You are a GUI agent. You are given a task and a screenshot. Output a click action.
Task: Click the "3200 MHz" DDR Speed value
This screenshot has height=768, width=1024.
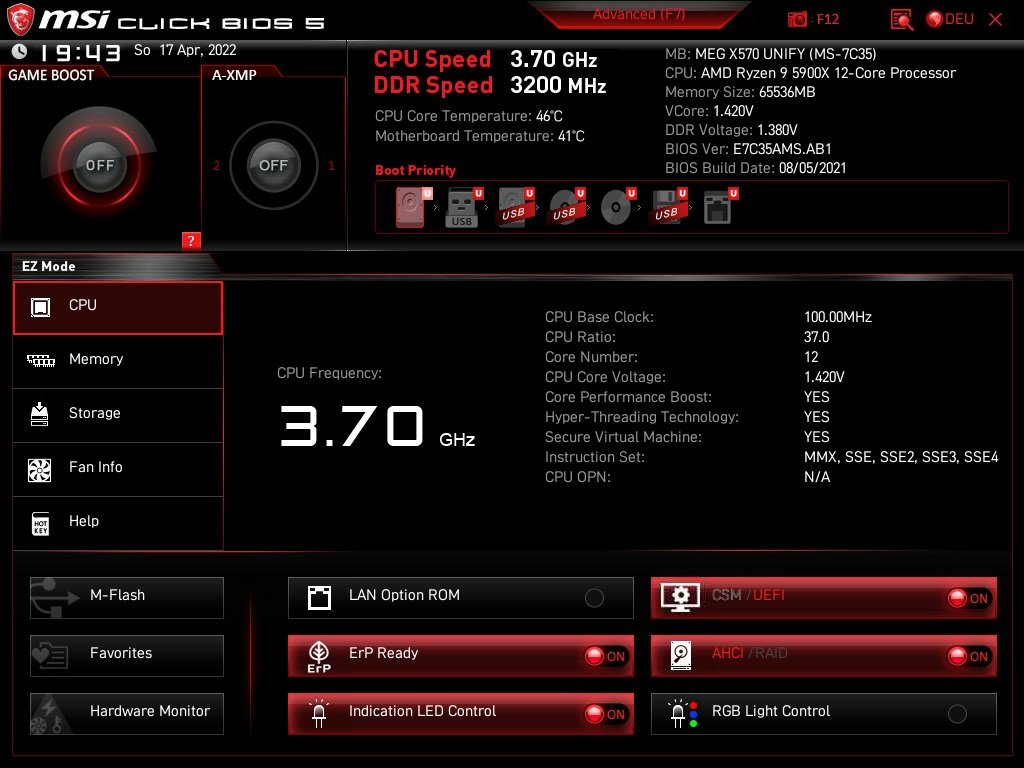click(558, 85)
